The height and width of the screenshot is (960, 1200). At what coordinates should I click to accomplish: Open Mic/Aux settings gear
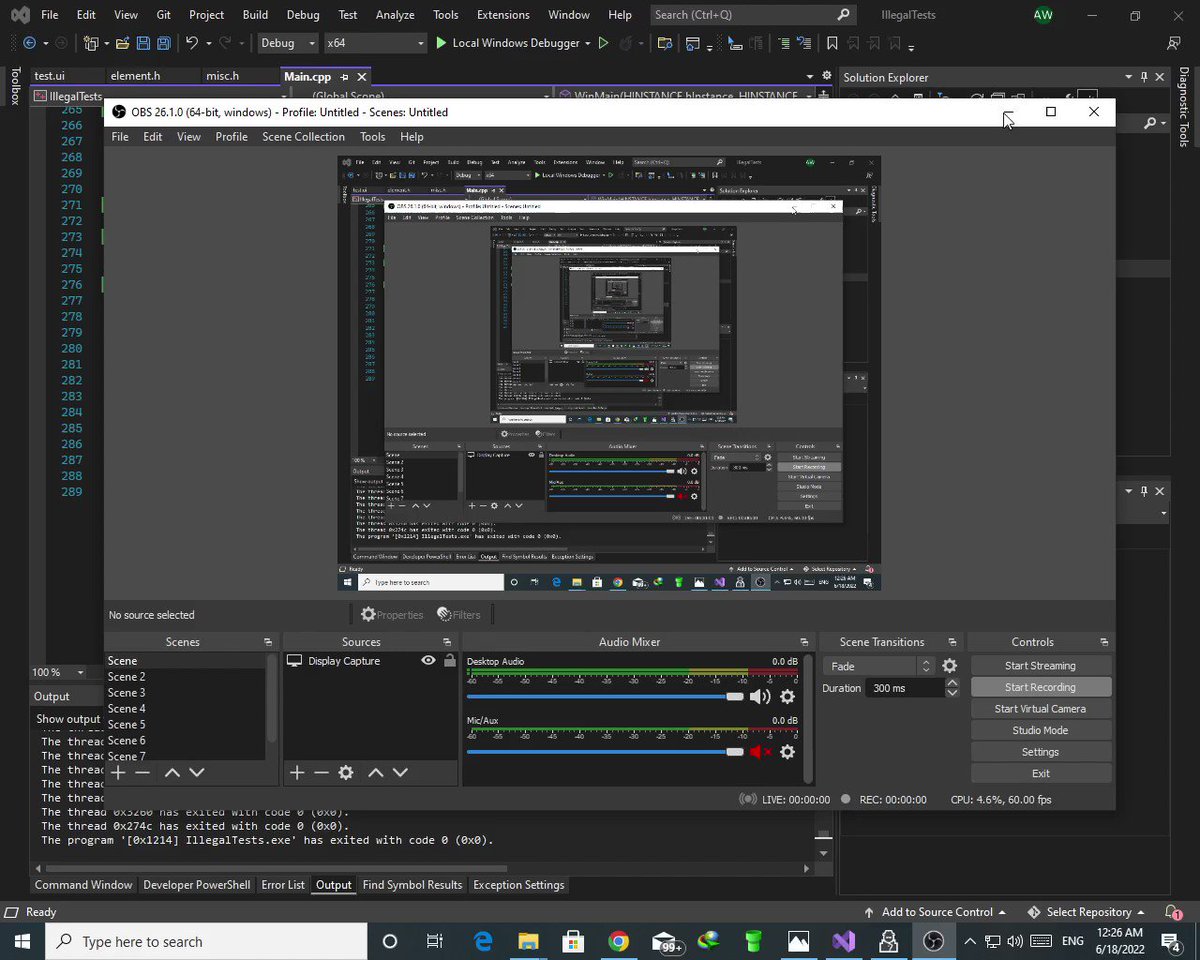[787, 751]
